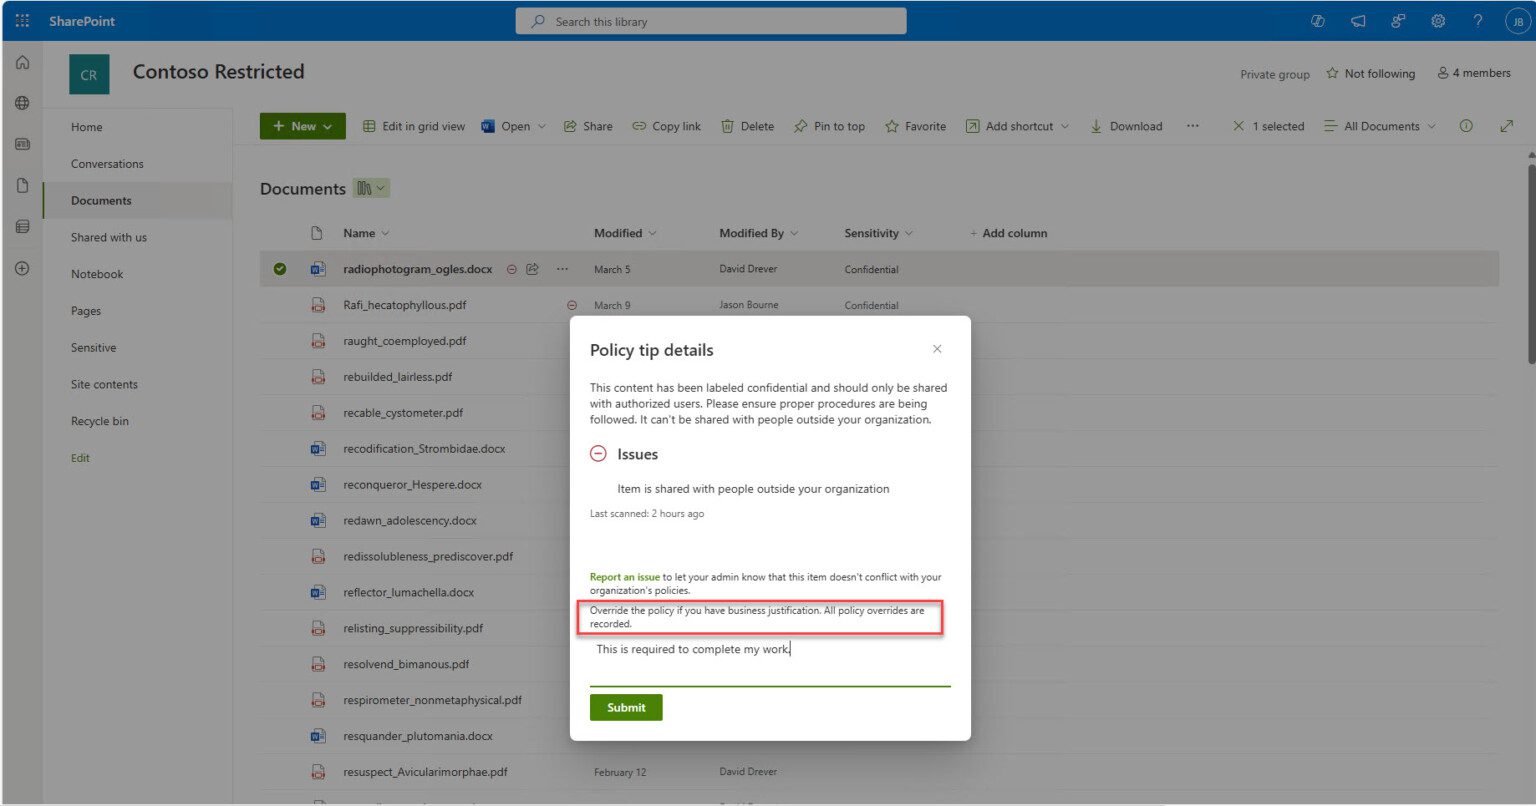
Task: Click the create (+) icon in left rail
Action: coord(21,267)
